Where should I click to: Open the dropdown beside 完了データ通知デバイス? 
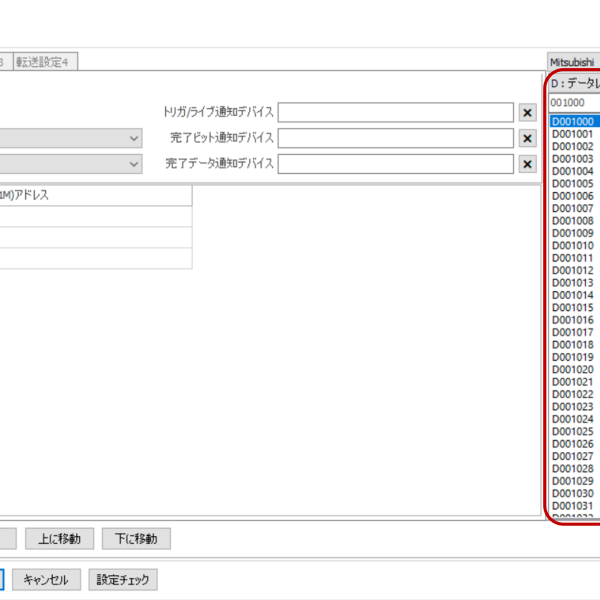click(x=134, y=164)
